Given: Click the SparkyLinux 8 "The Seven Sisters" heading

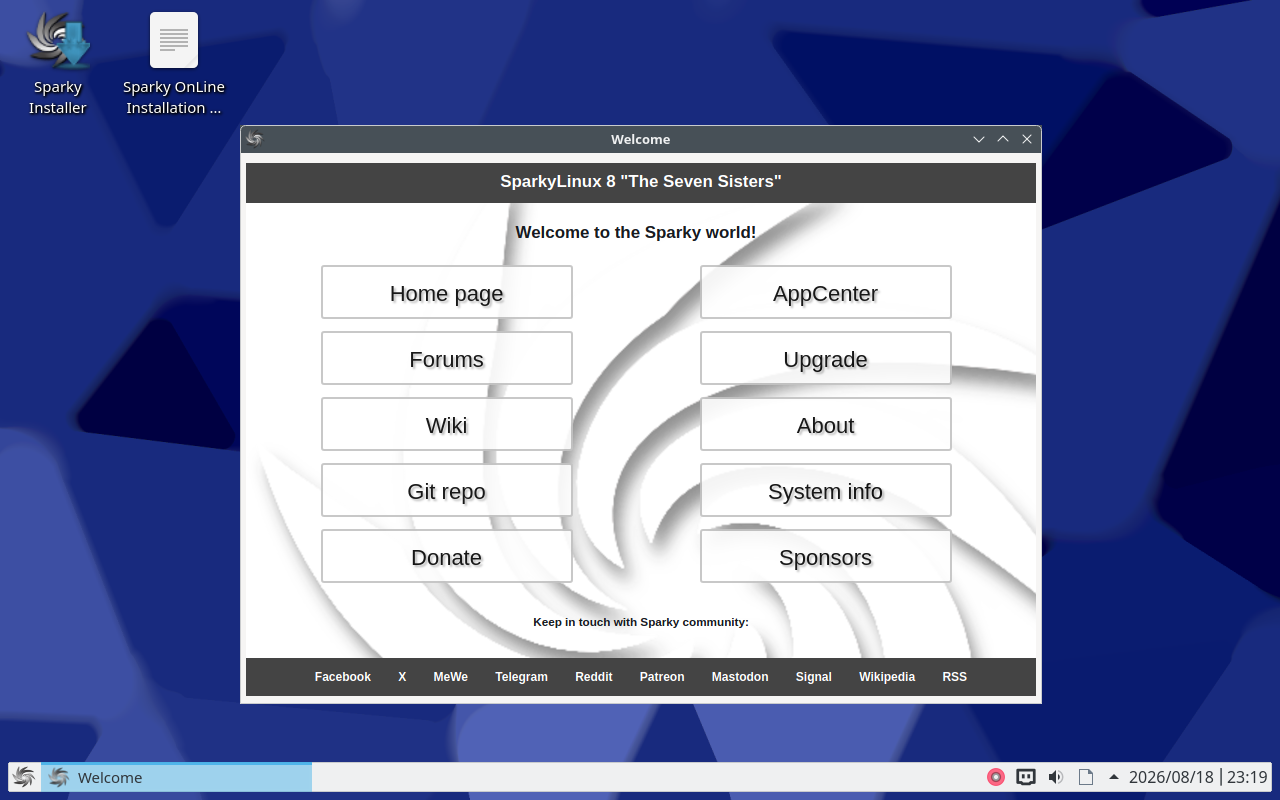Looking at the screenshot, I should (x=641, y=181).
